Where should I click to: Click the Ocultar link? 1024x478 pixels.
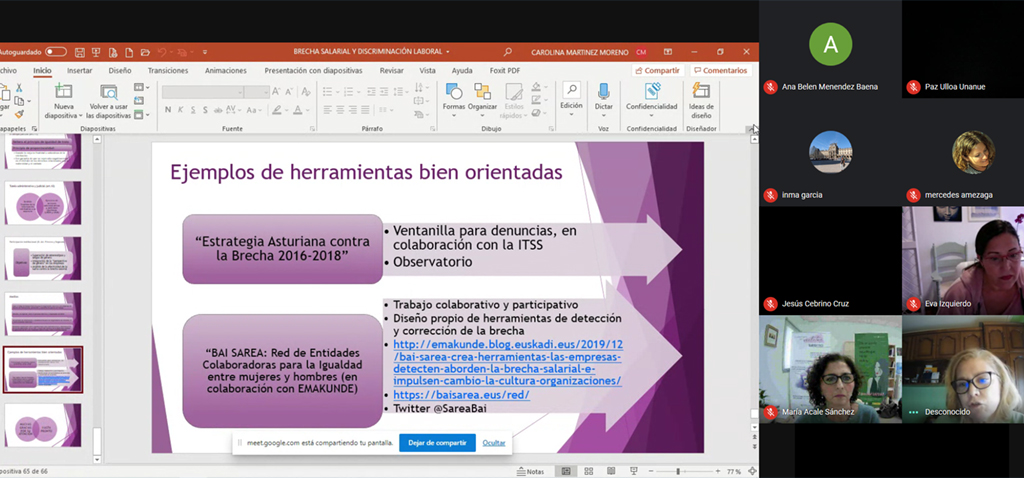pos(494,442)
